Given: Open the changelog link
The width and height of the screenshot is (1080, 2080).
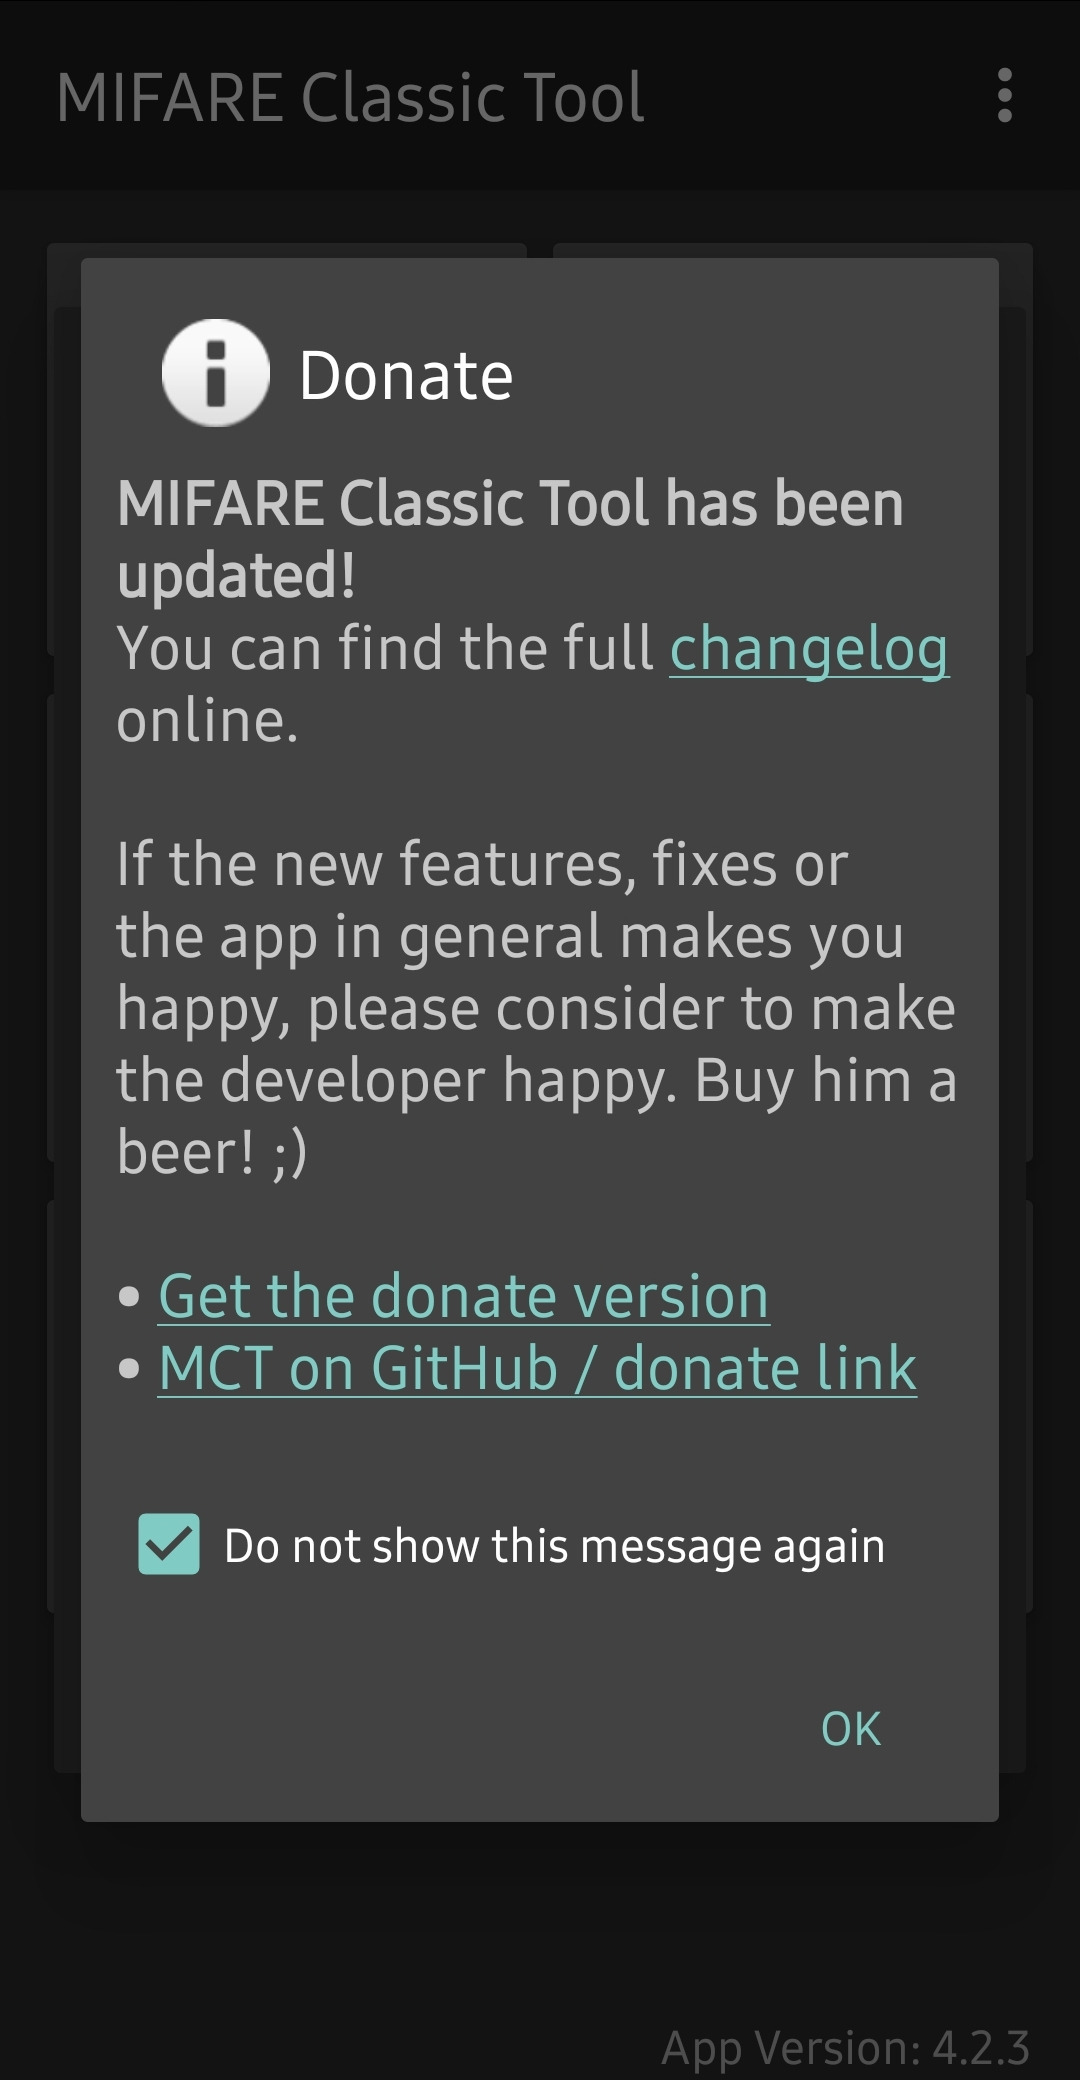Looking at the screenshot, I should tap(809, 648).
